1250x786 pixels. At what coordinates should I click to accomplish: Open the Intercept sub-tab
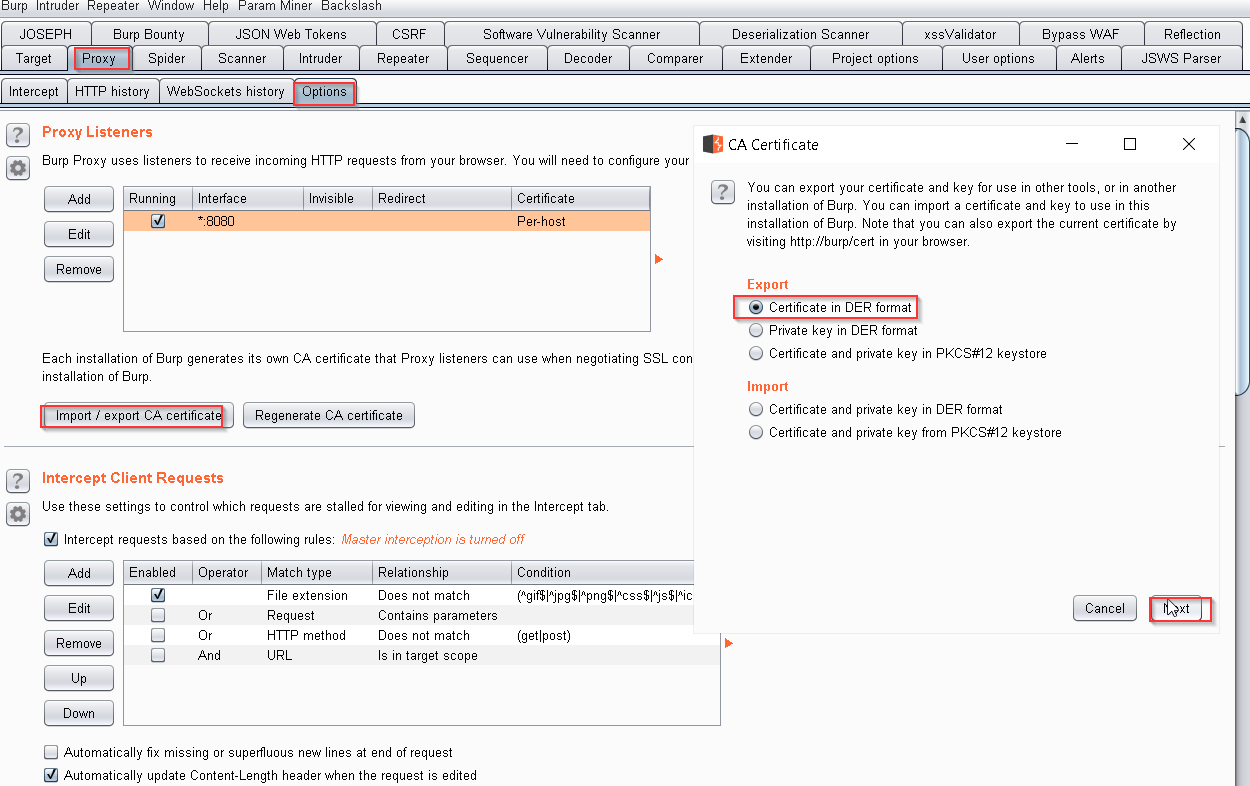pyautogui.click(x=34, y=91)
